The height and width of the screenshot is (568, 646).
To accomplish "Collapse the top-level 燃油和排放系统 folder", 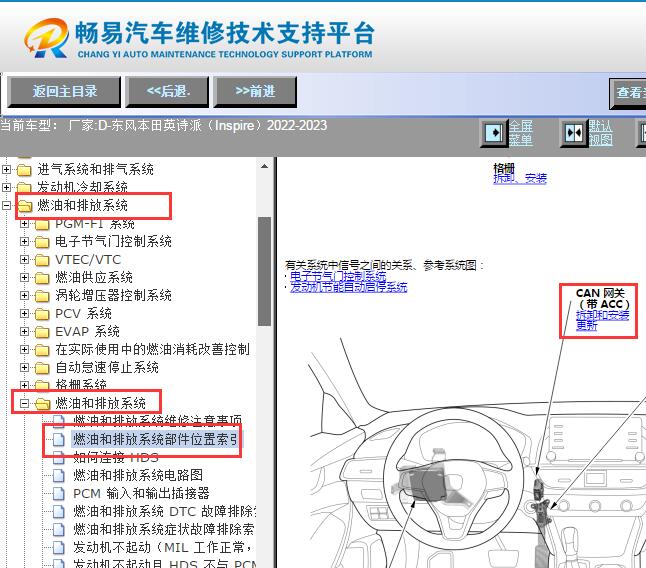I will pyautogui.click(x=7, y=205).
